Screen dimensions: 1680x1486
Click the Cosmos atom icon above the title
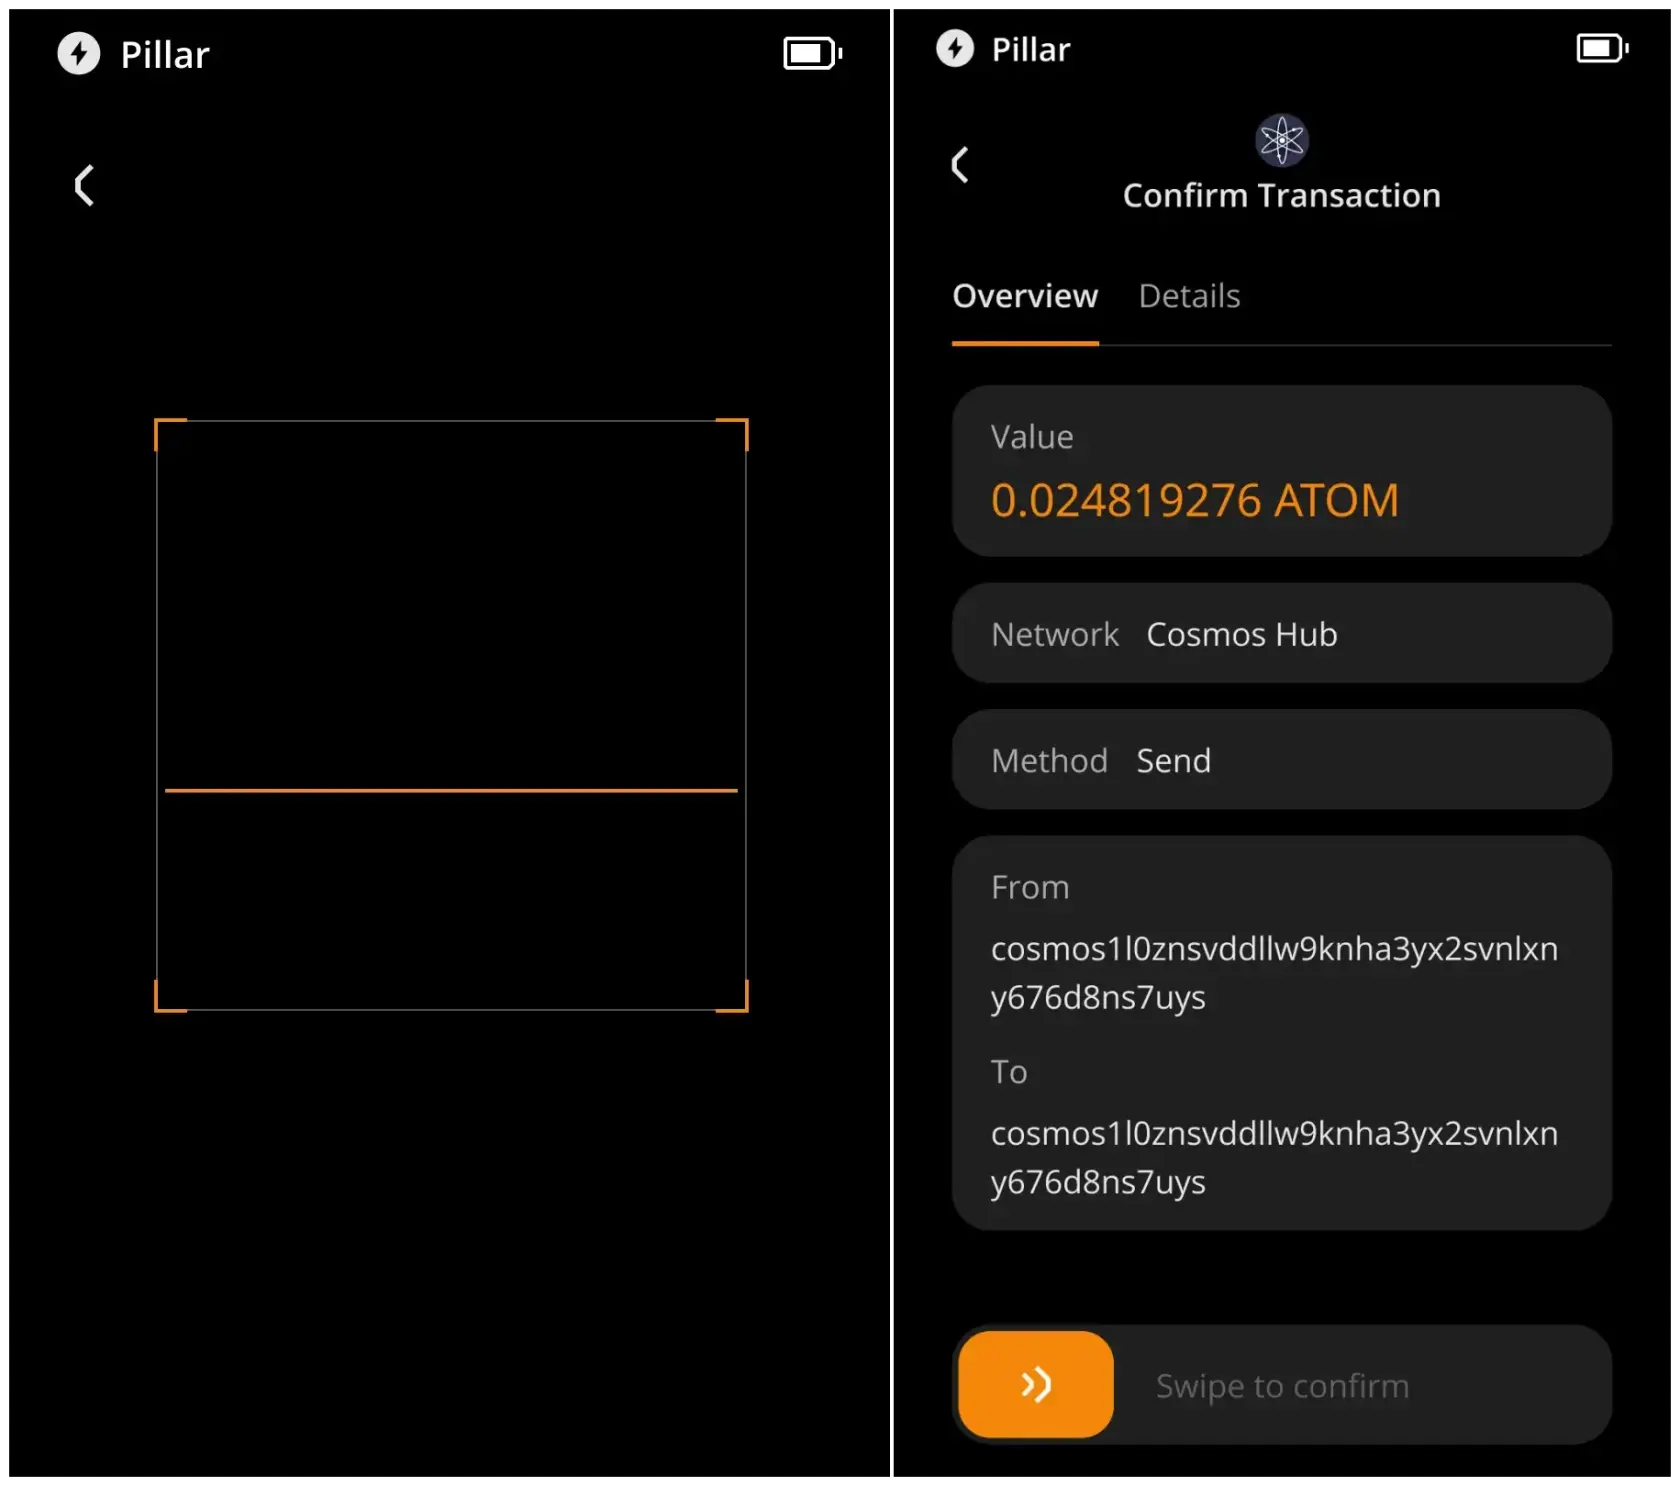click(x=1282, y=141)
